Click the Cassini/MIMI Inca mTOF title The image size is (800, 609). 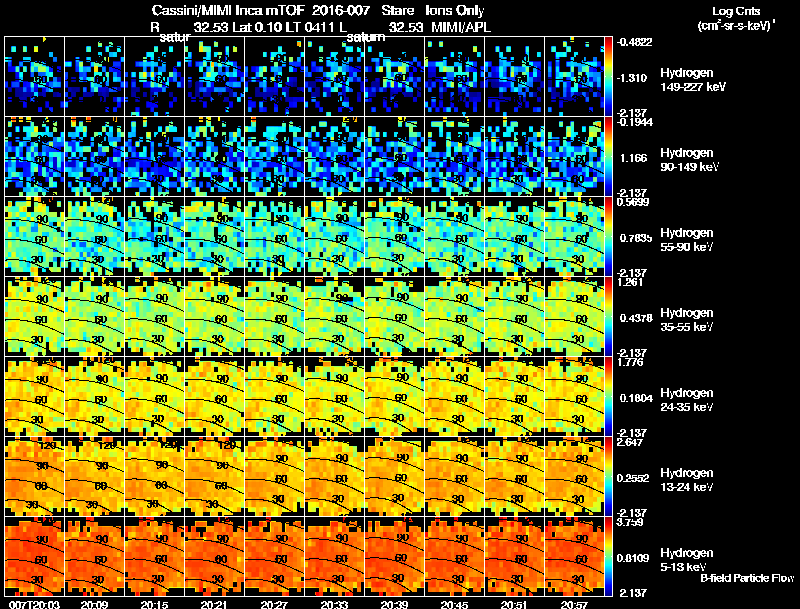(228, 10)
